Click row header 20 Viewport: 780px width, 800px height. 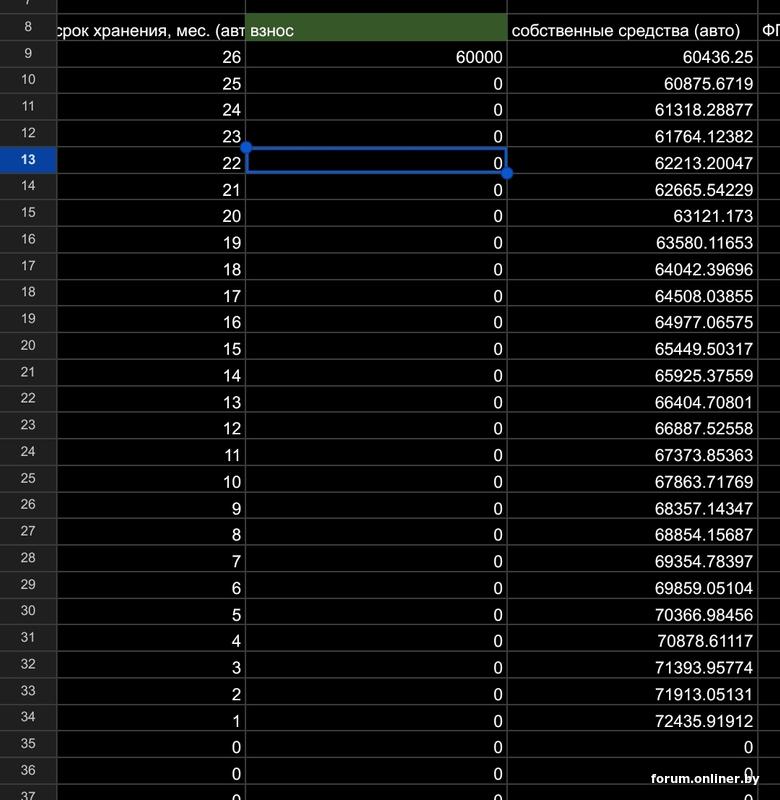click(28, 345)
